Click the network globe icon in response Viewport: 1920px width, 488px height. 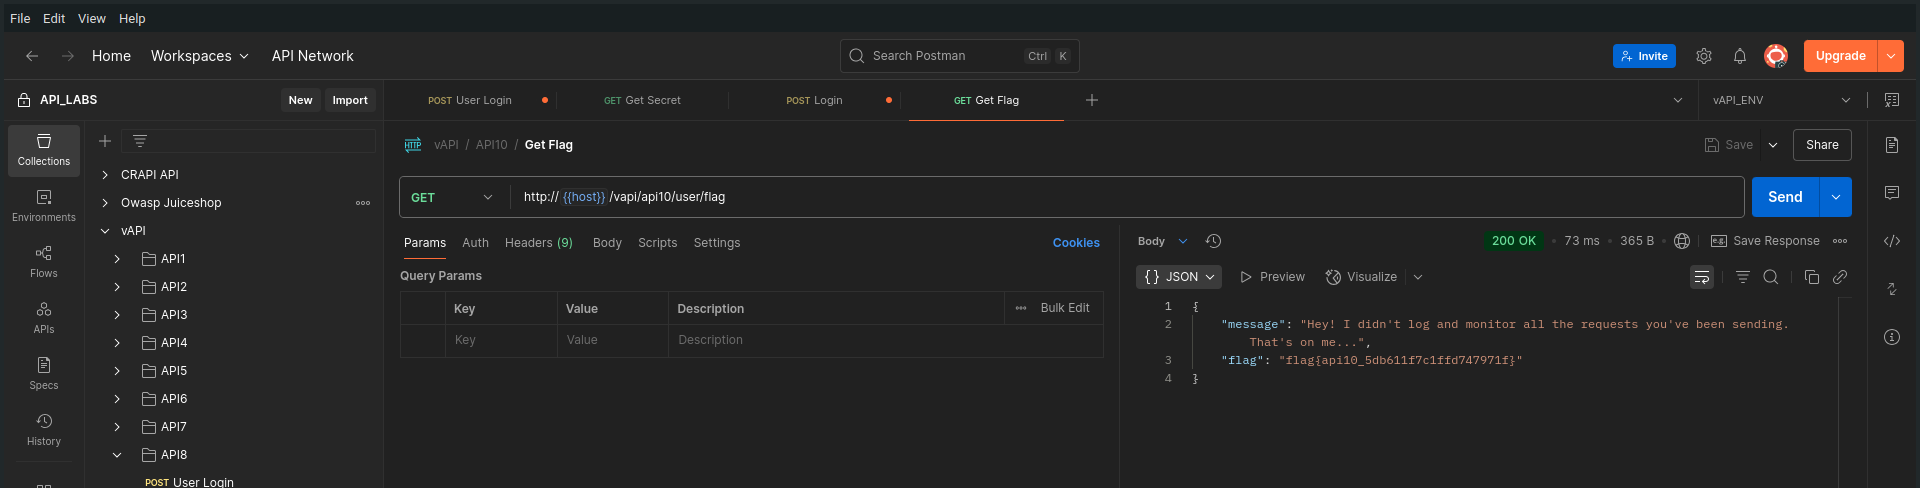[x=1682, y=241]
